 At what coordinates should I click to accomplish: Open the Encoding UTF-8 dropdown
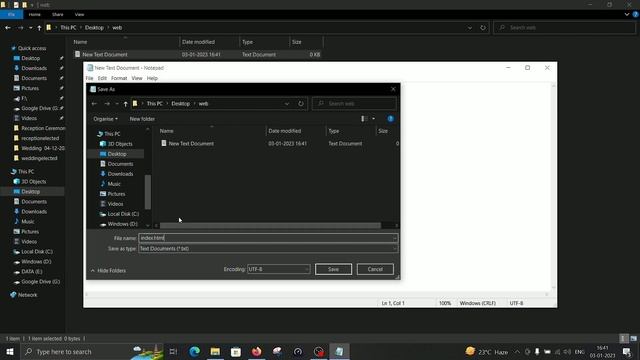click(x=278, y=269)
